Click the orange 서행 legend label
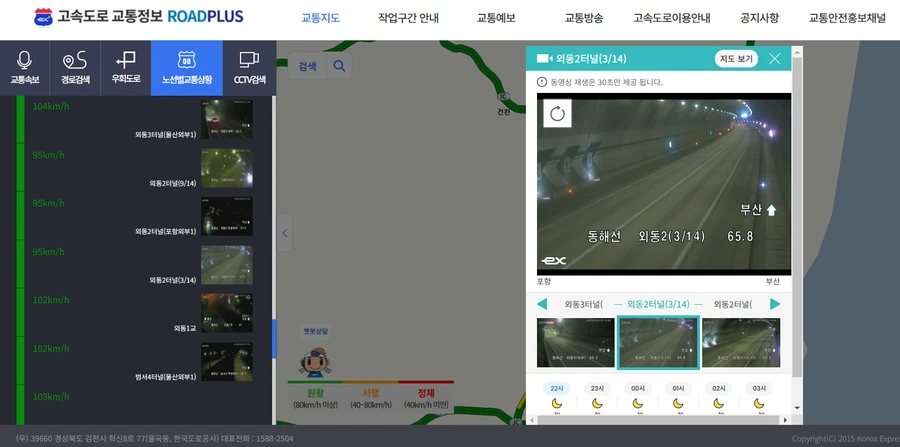The image size is (900, 447). 371,393
